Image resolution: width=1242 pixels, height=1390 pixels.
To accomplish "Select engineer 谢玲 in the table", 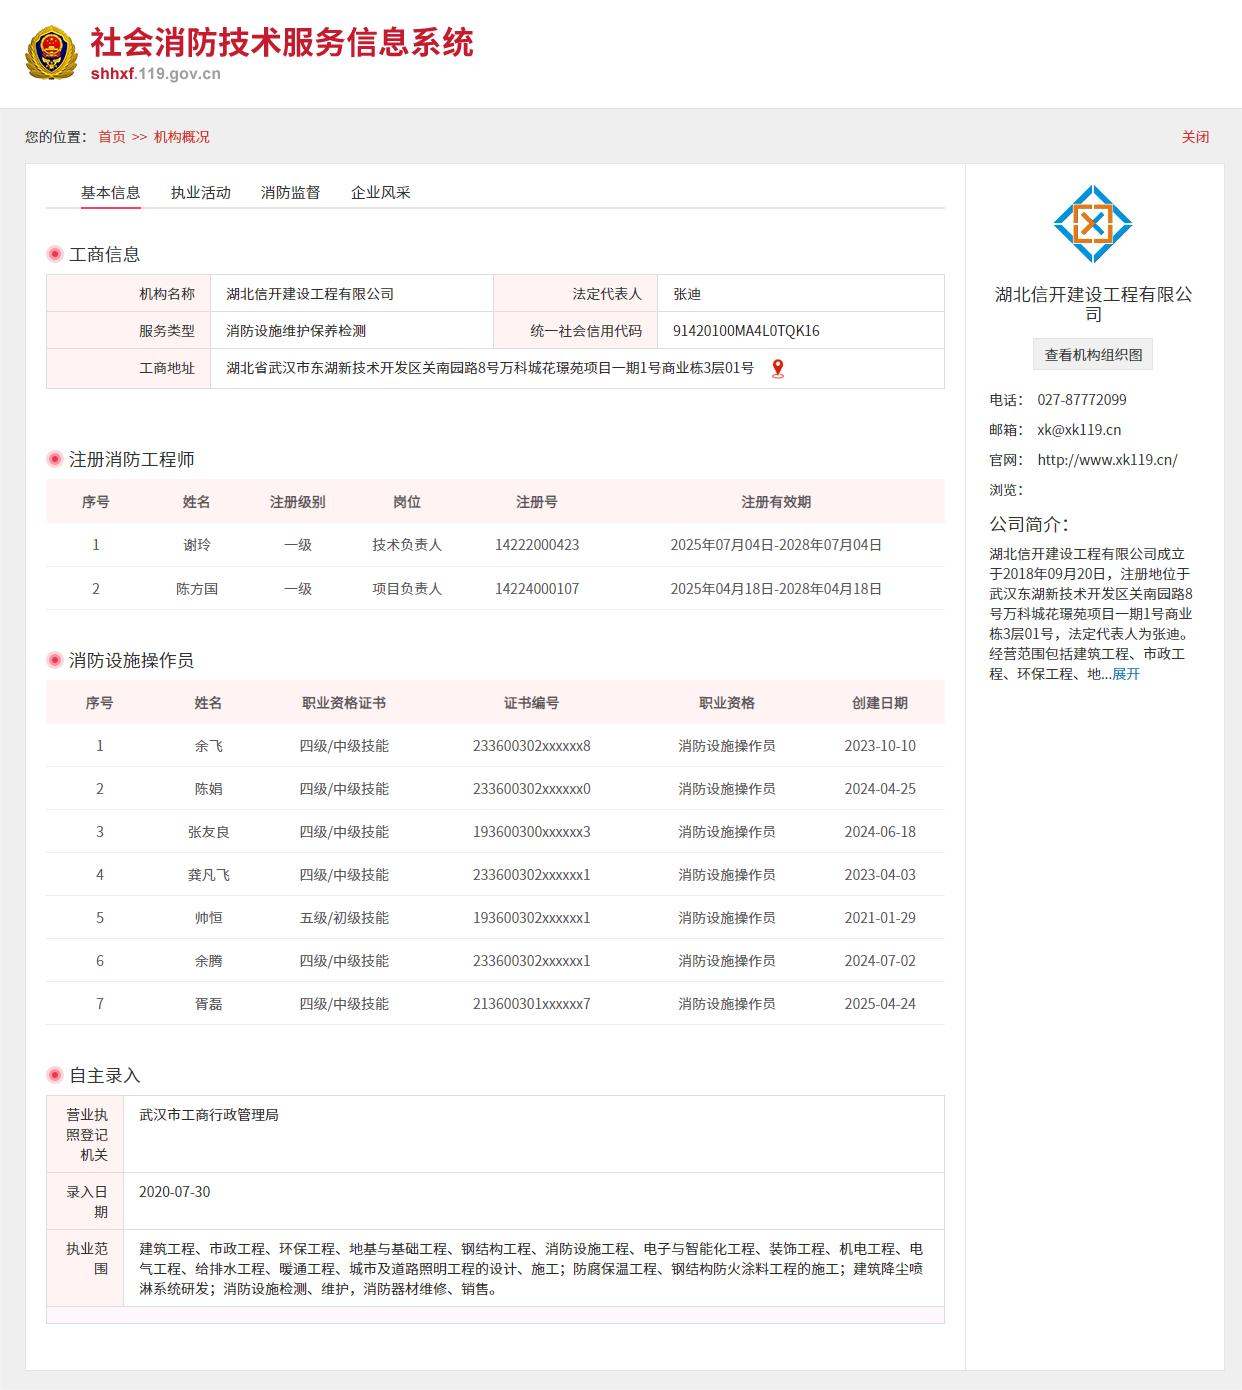I will click(x=197, y=545).
